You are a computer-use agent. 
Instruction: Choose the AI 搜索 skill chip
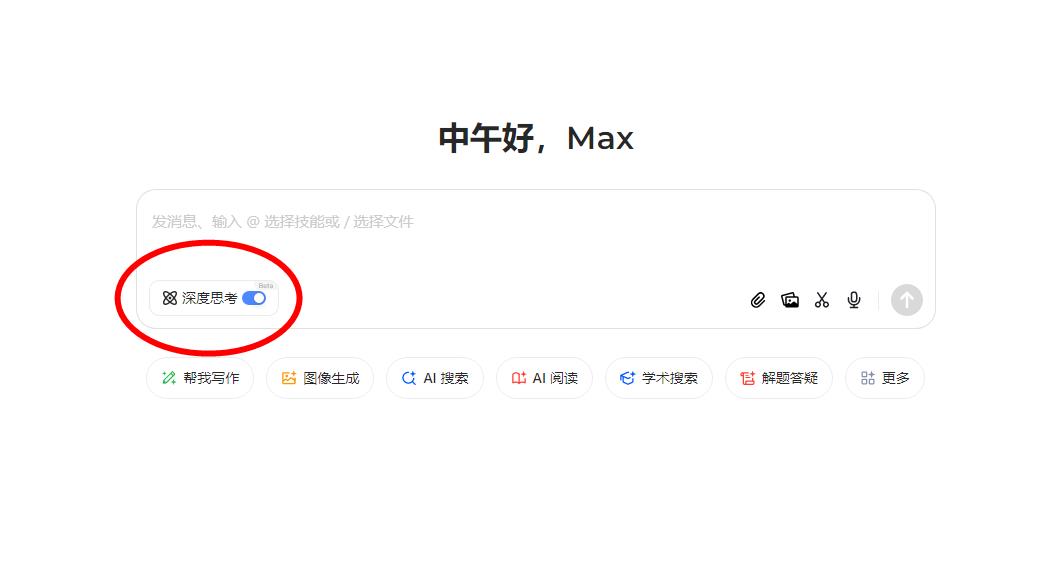pos(435,378)
